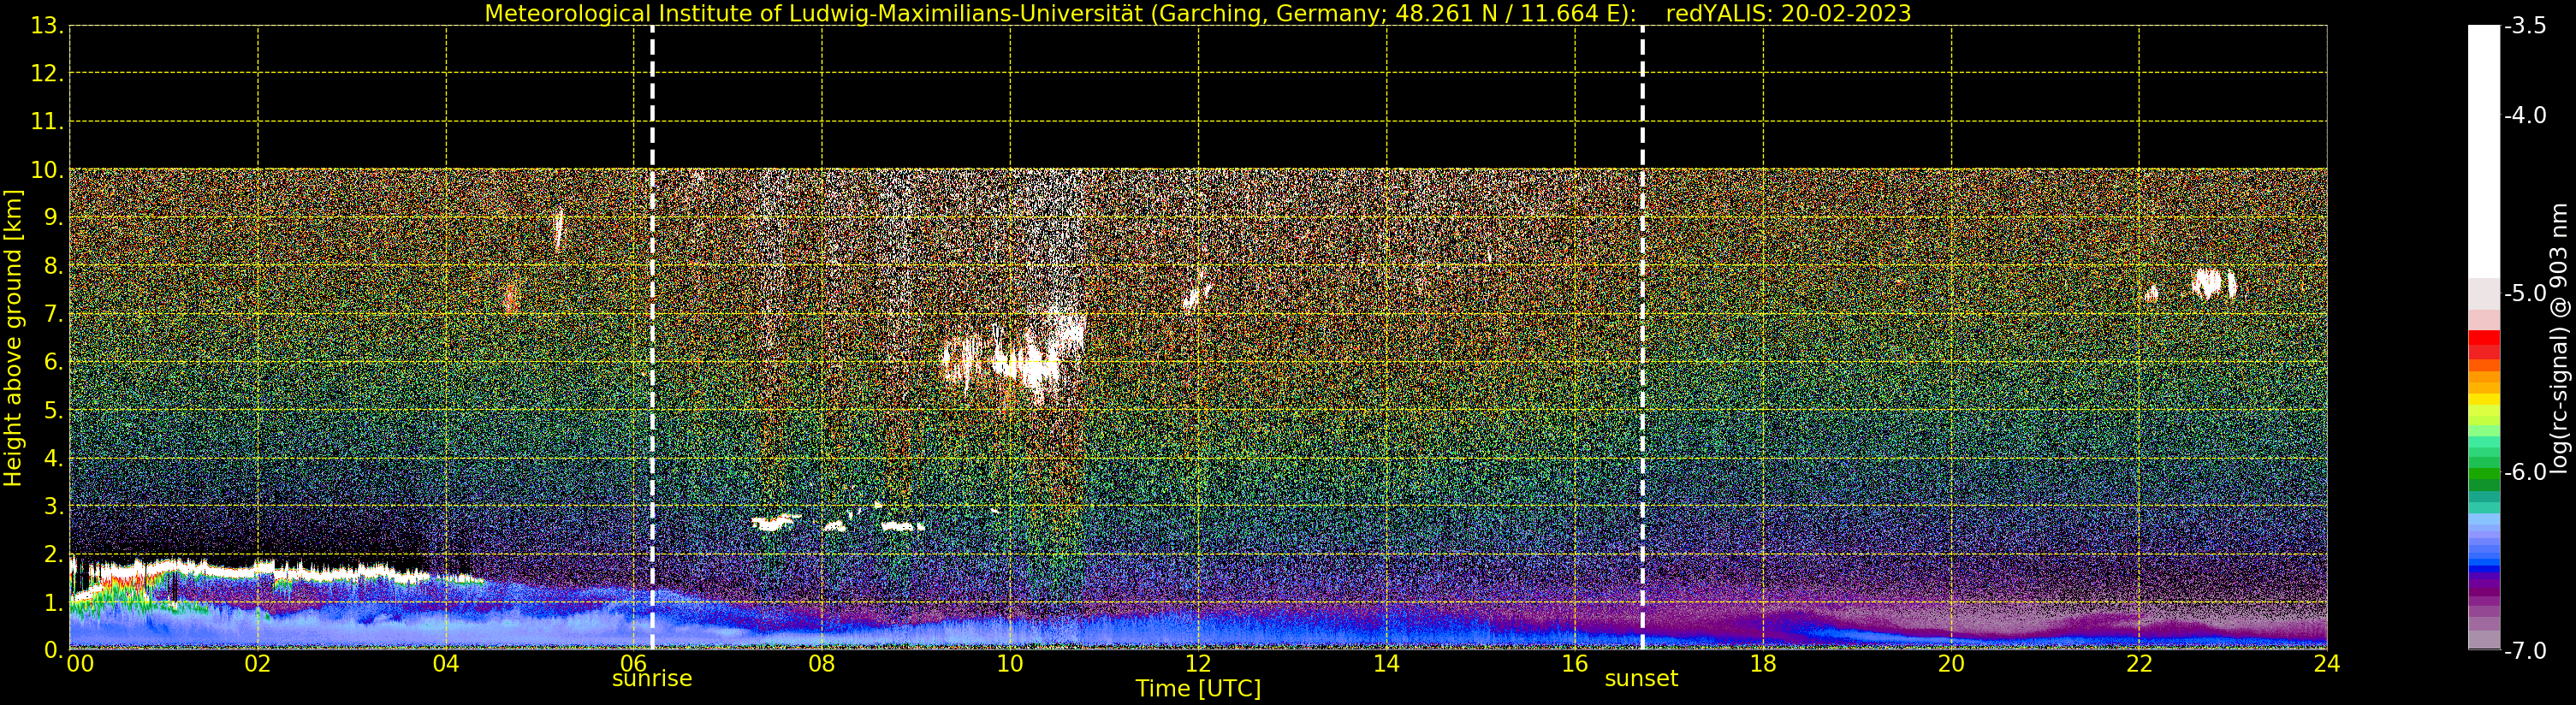Click the x-axis tick label '18'
The image size is (2576, 705).
(1763, 664)
